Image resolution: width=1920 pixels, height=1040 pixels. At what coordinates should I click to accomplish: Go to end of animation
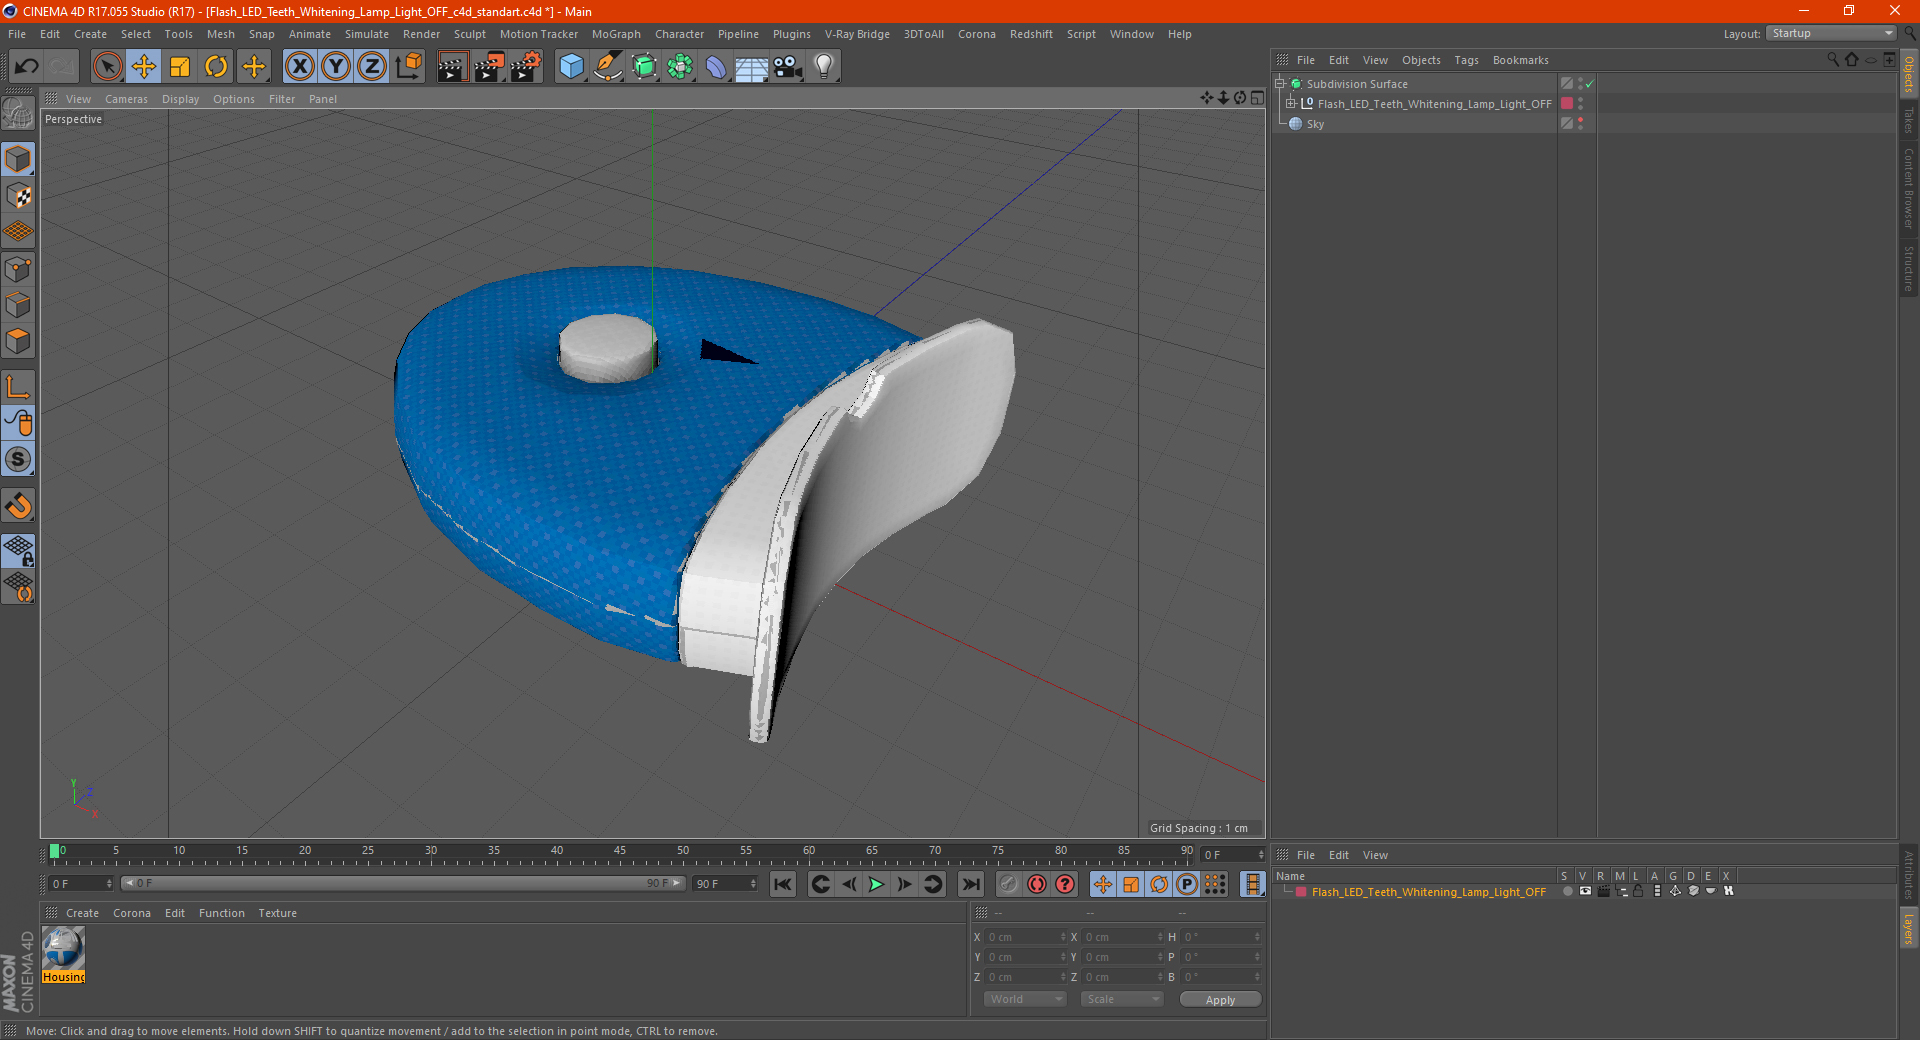pos(970,884)
